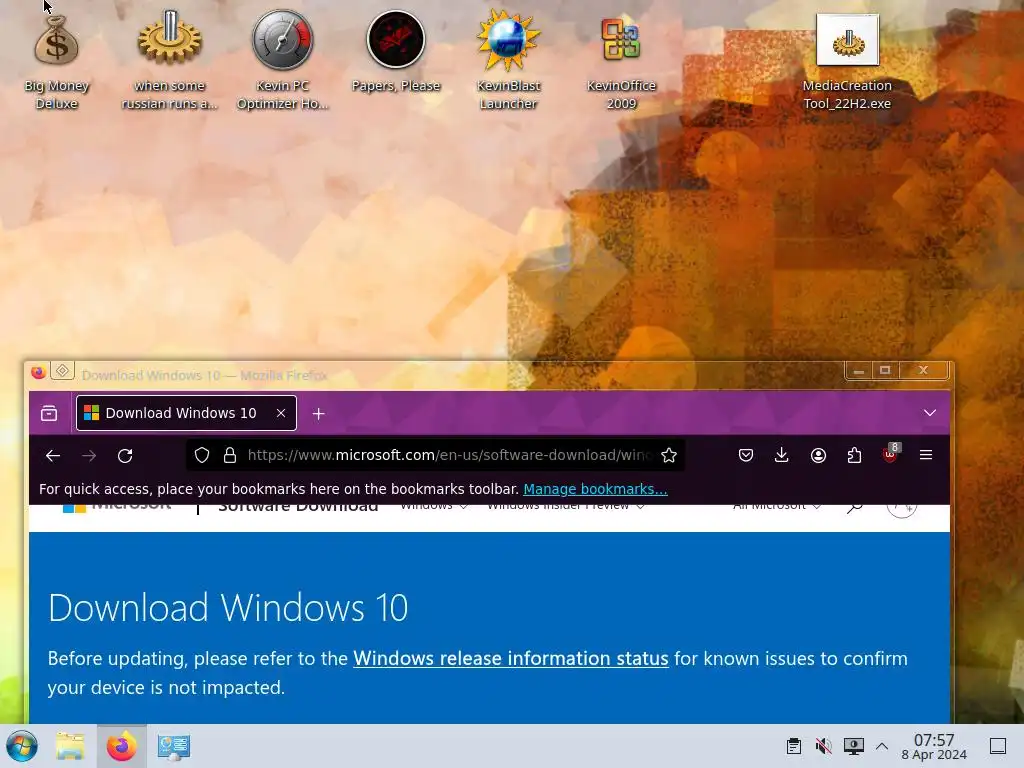
Task: Select the KevinOffice 2009 desktop icon
Action: pos(621,60)
